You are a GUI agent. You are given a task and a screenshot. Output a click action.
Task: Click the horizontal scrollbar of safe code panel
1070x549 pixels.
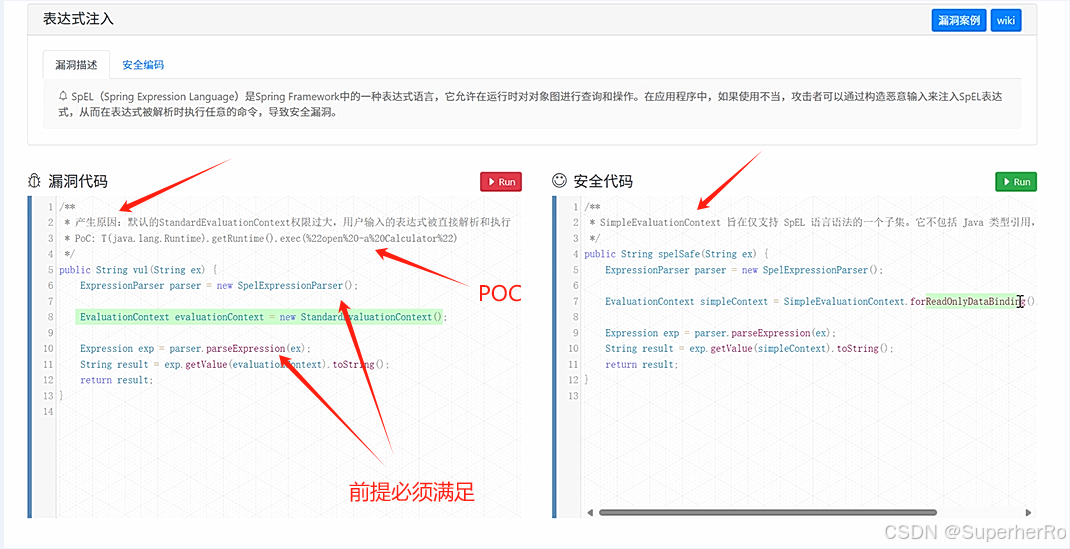768,512
